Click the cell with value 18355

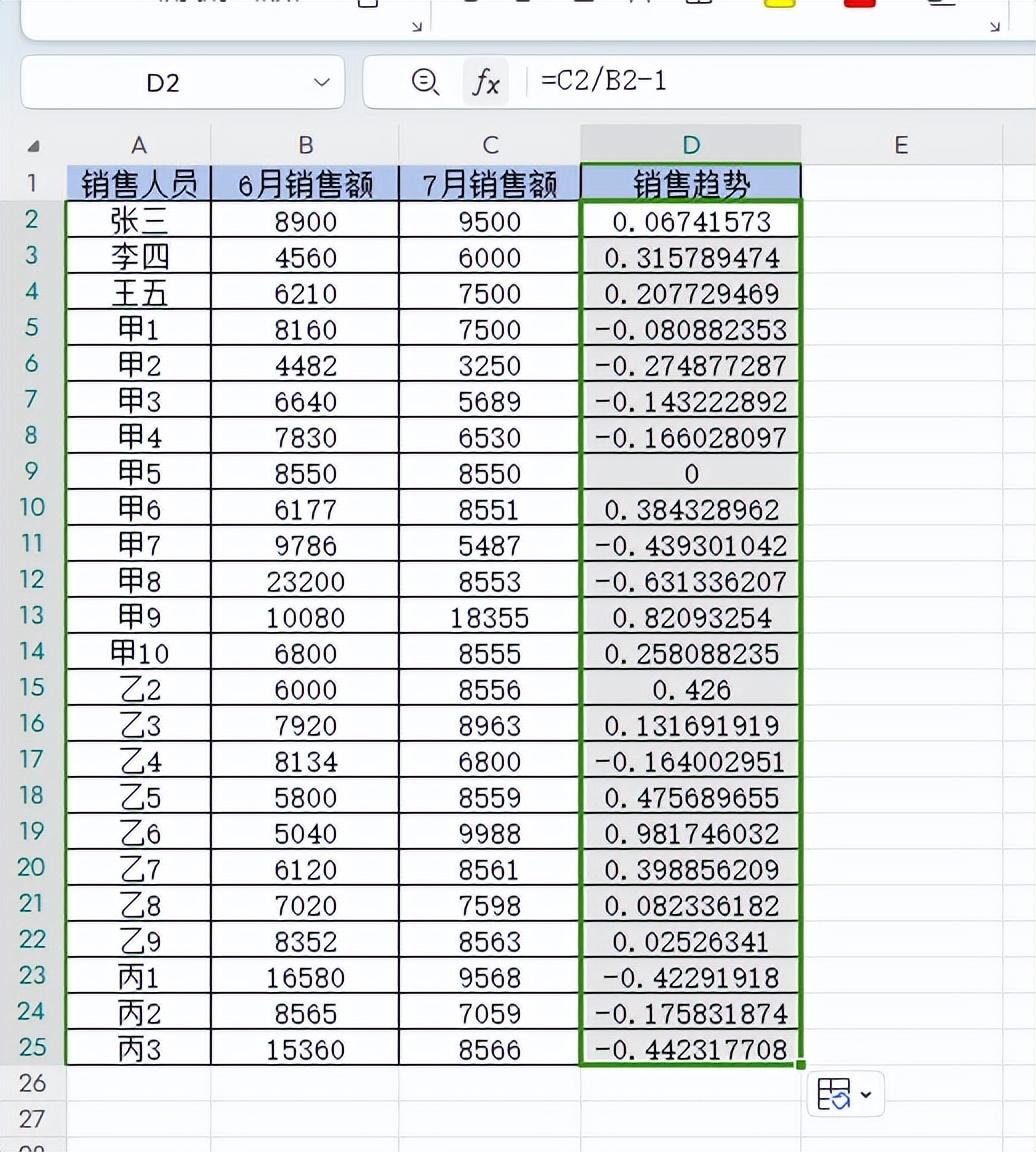coord(489,616)
